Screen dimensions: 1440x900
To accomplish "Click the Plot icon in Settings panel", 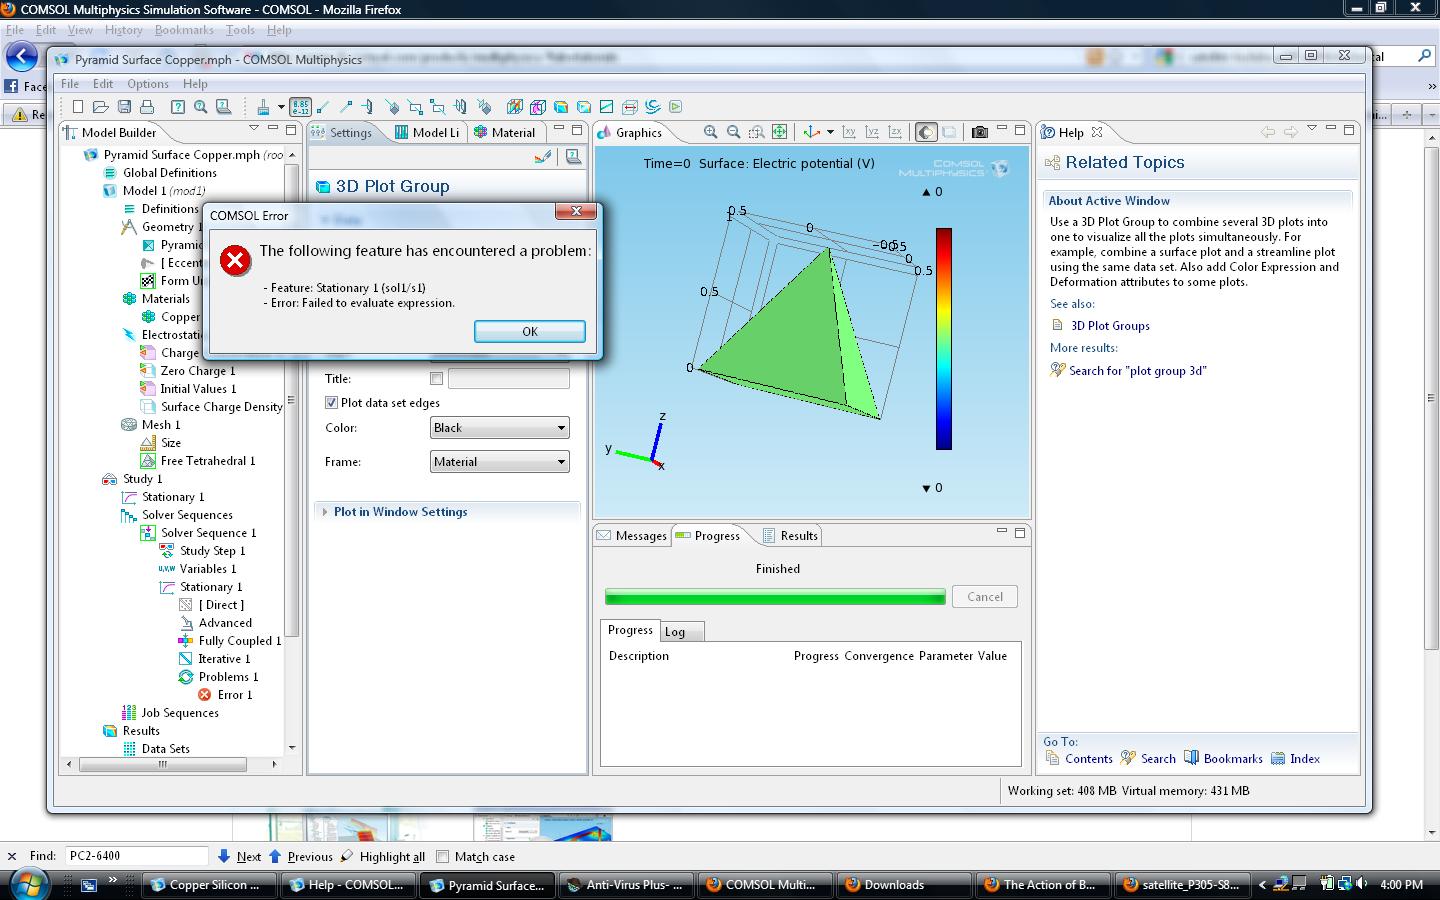I will tap(543, 157).
